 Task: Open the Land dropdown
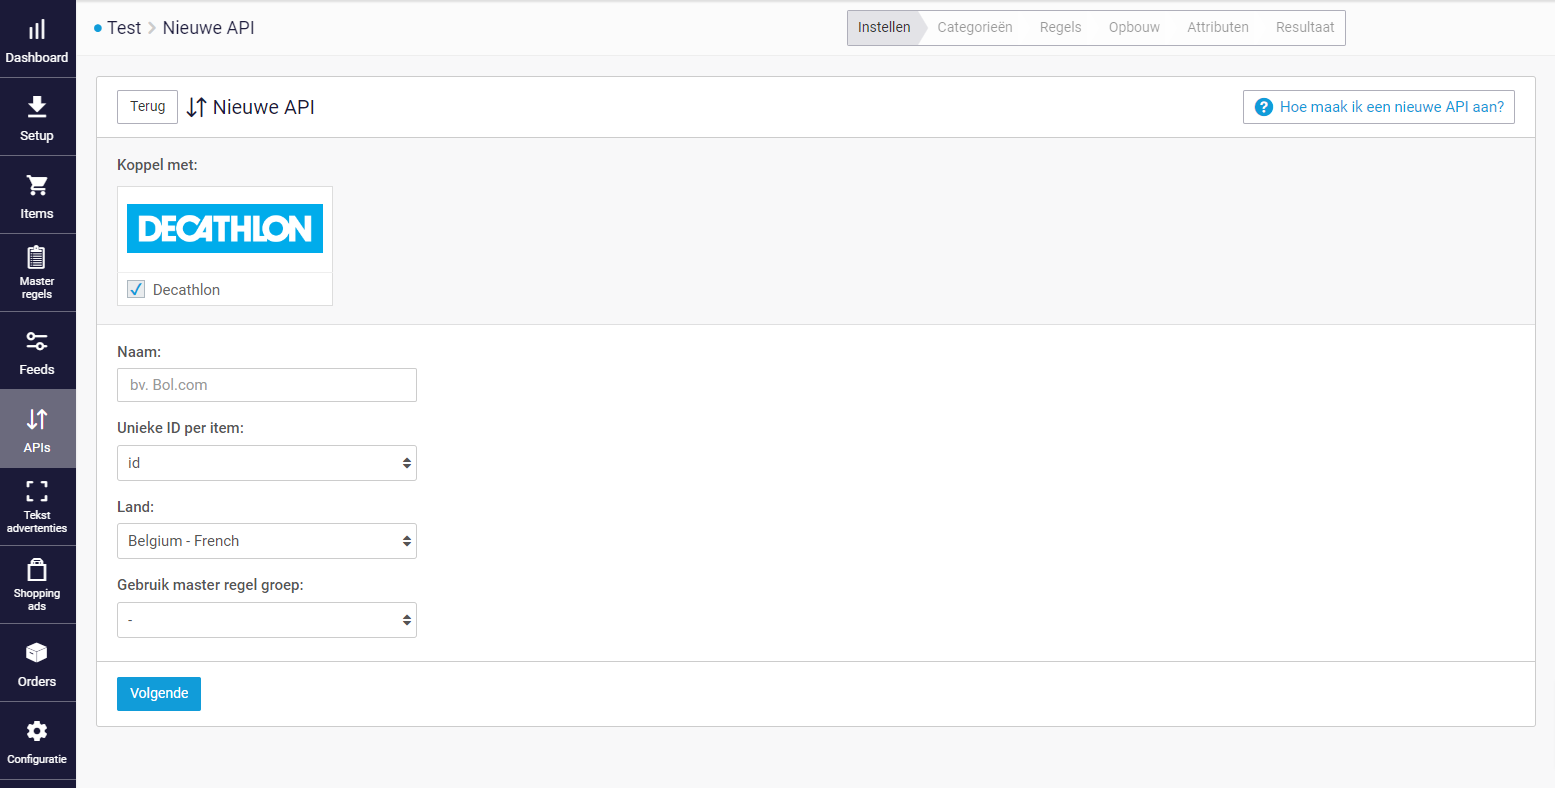(267, 541)
